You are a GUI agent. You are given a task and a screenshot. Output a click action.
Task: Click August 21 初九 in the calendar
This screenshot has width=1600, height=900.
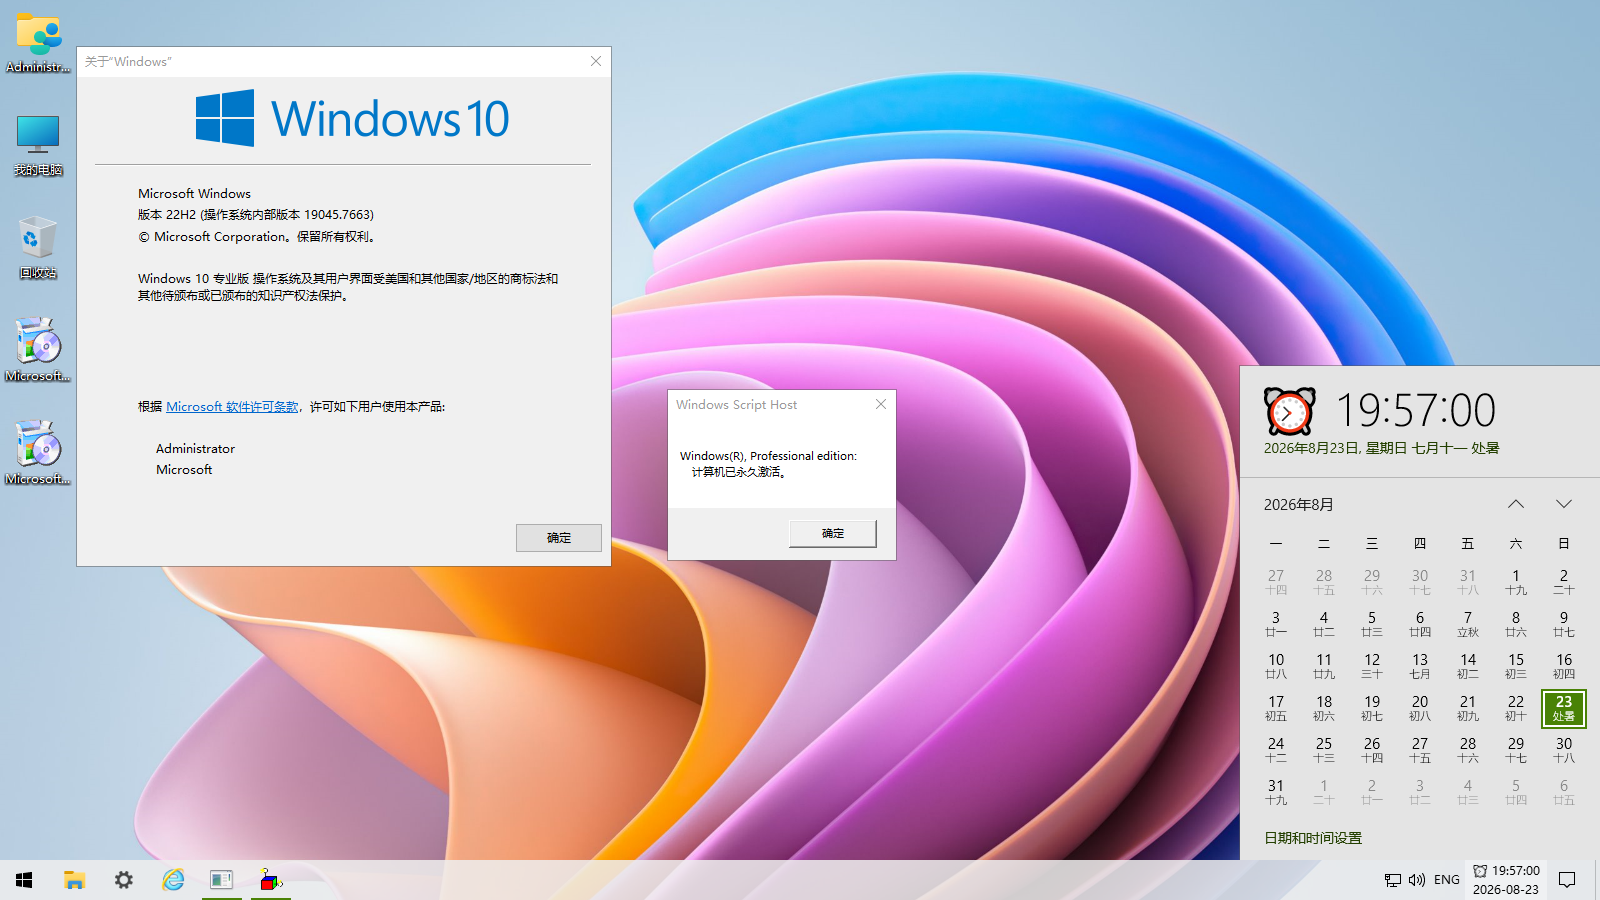pos(1468,709)
